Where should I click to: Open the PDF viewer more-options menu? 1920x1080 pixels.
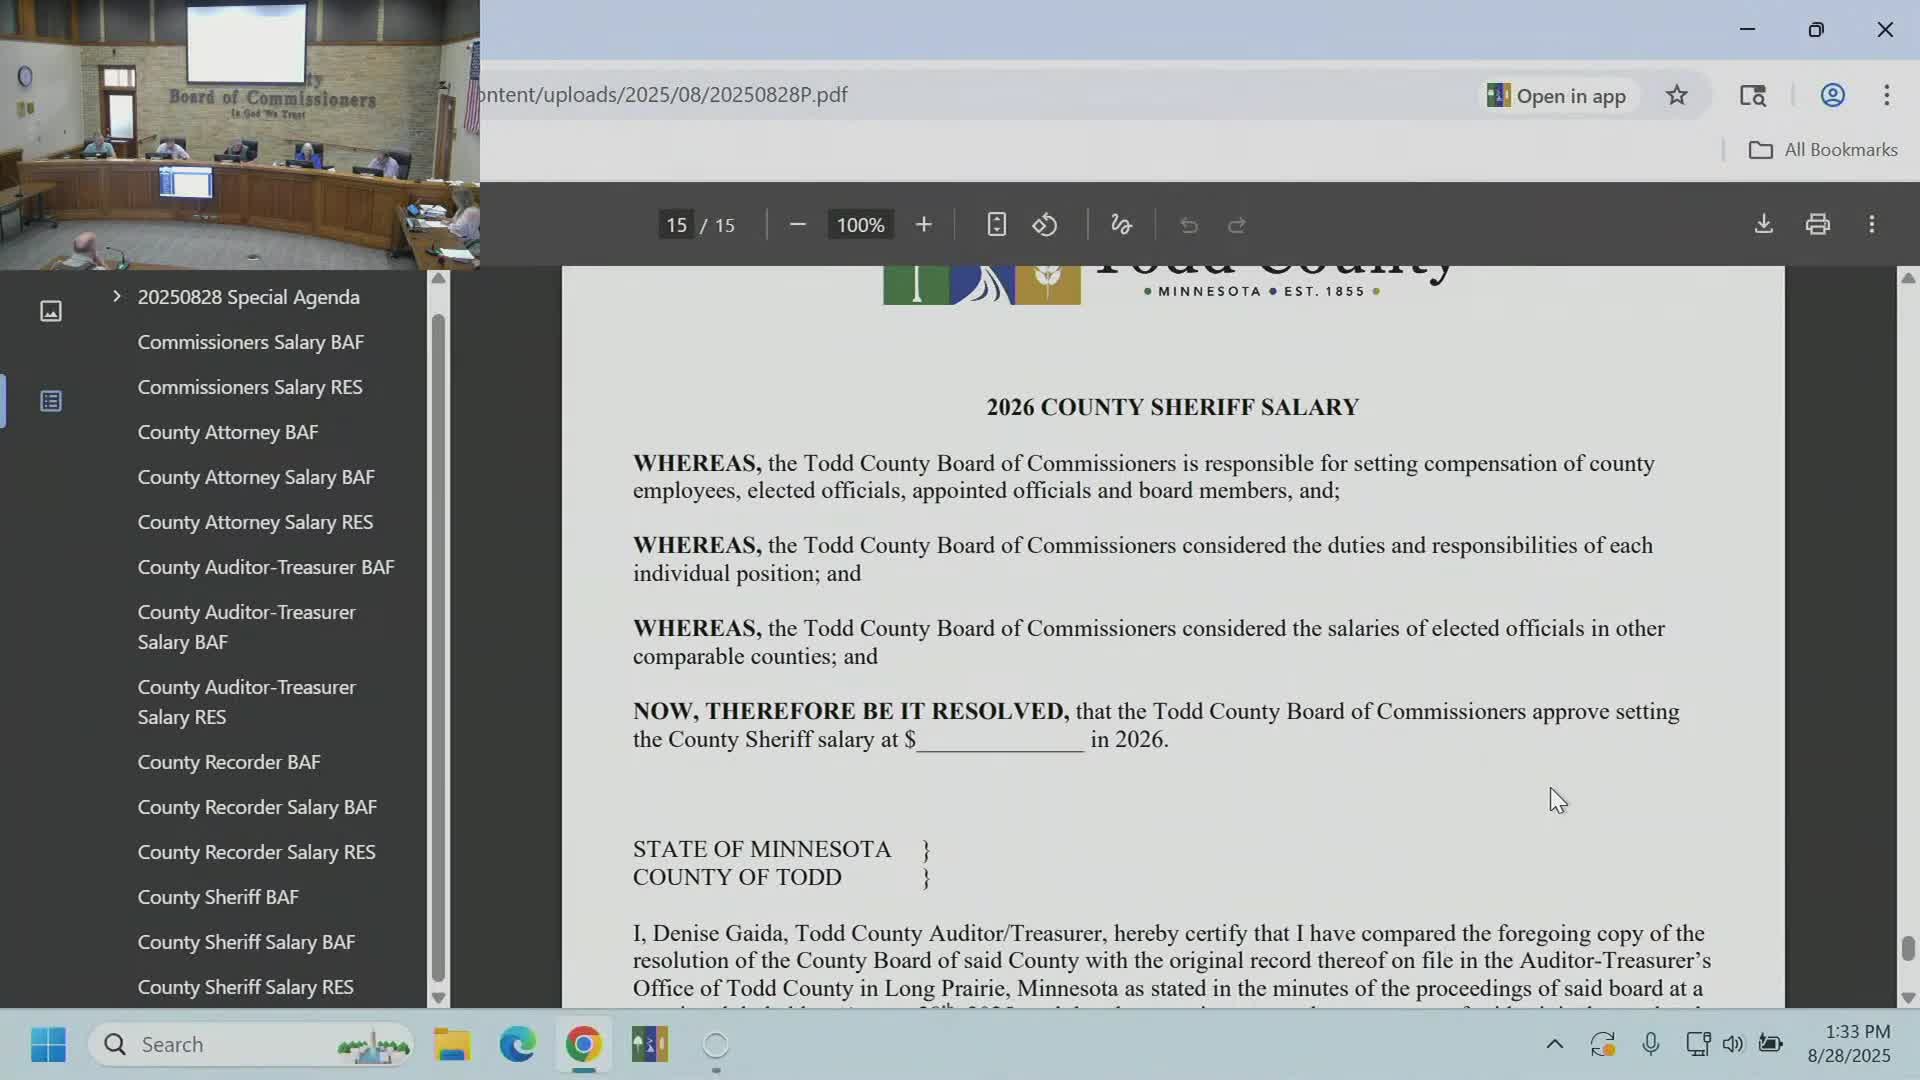1872,224
